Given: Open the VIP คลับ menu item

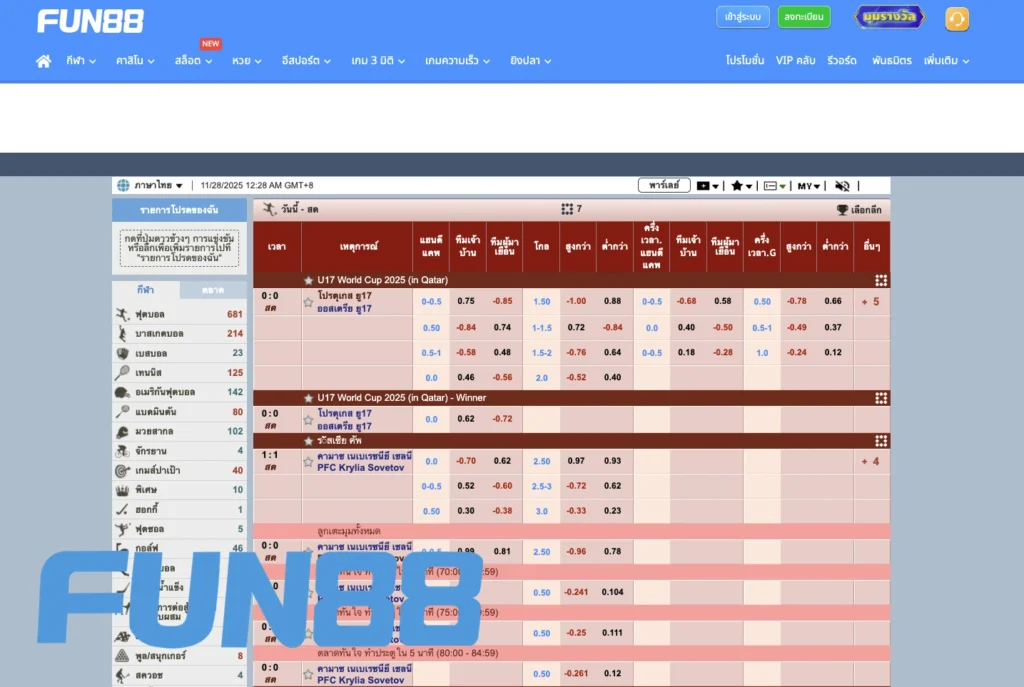Looking at the screenshot, I should coord(795,61).
